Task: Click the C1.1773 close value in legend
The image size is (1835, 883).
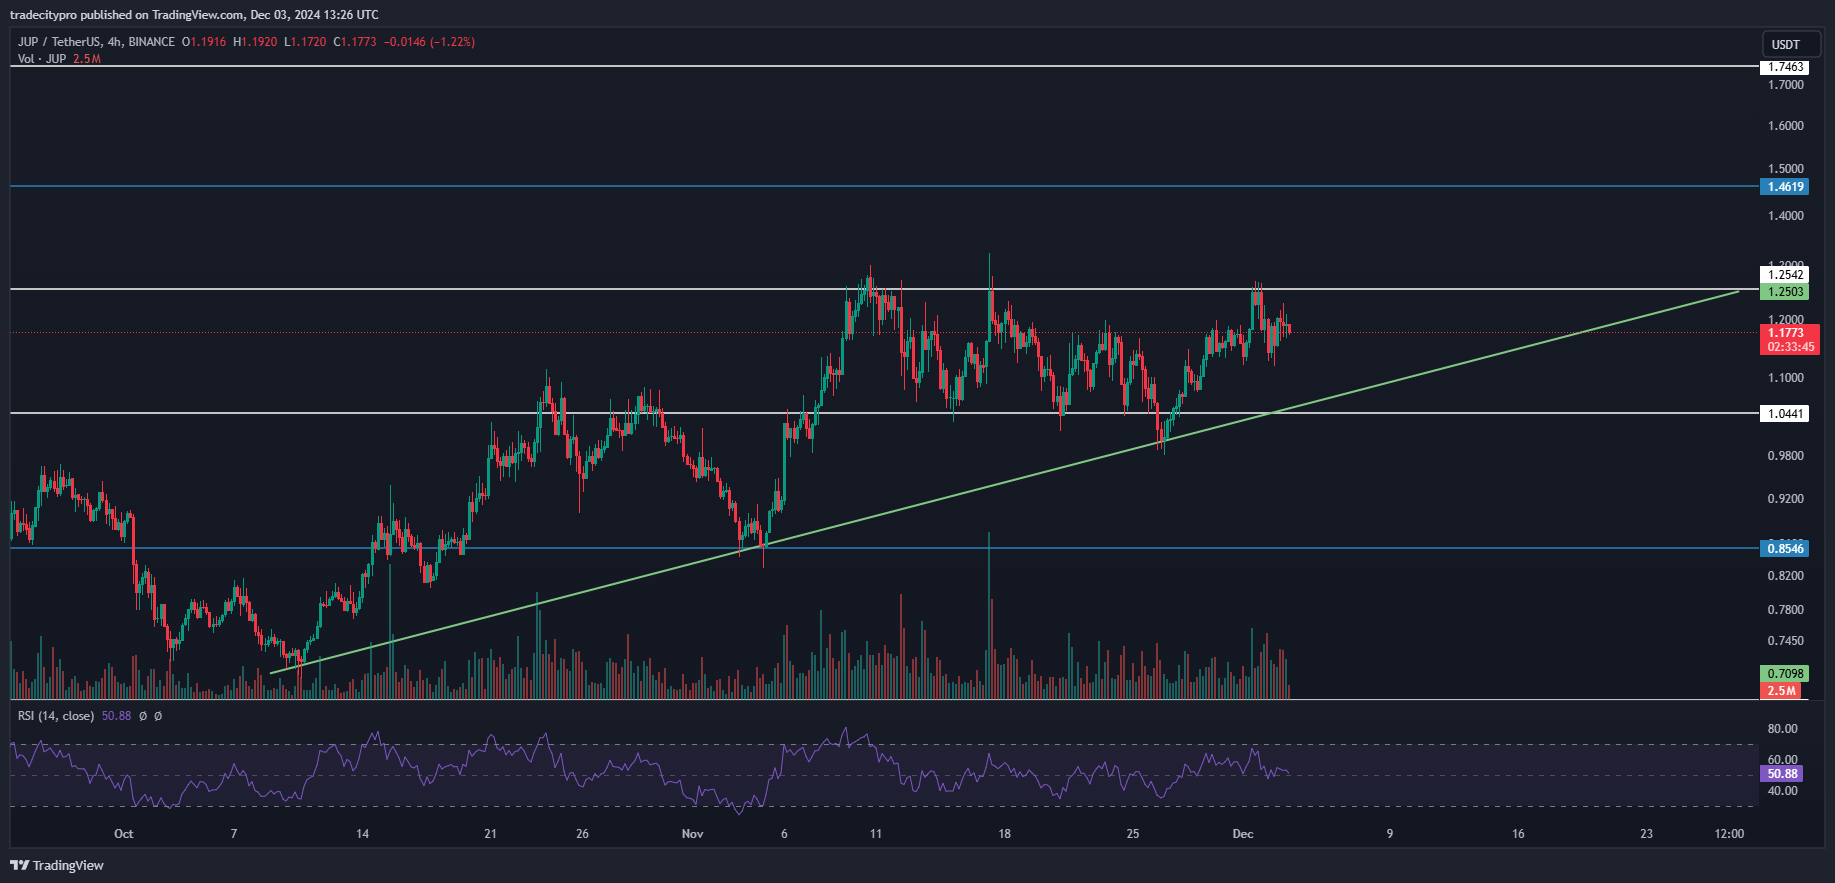Action: (355, 42)
